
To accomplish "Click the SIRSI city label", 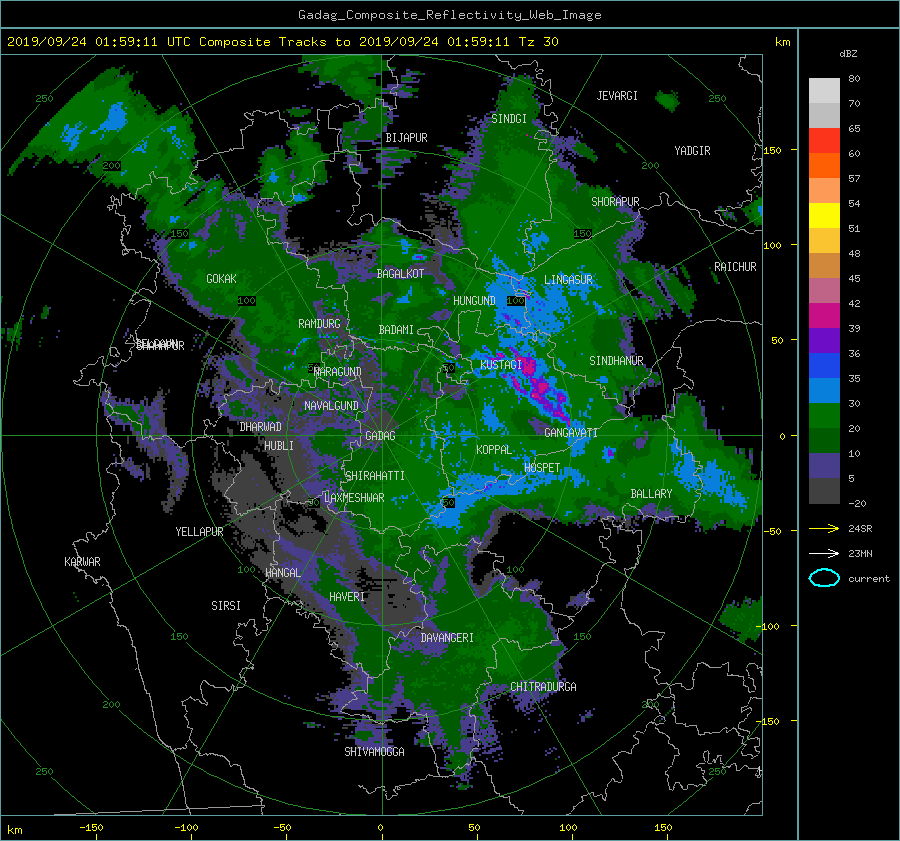I will (x=226, y=606).
